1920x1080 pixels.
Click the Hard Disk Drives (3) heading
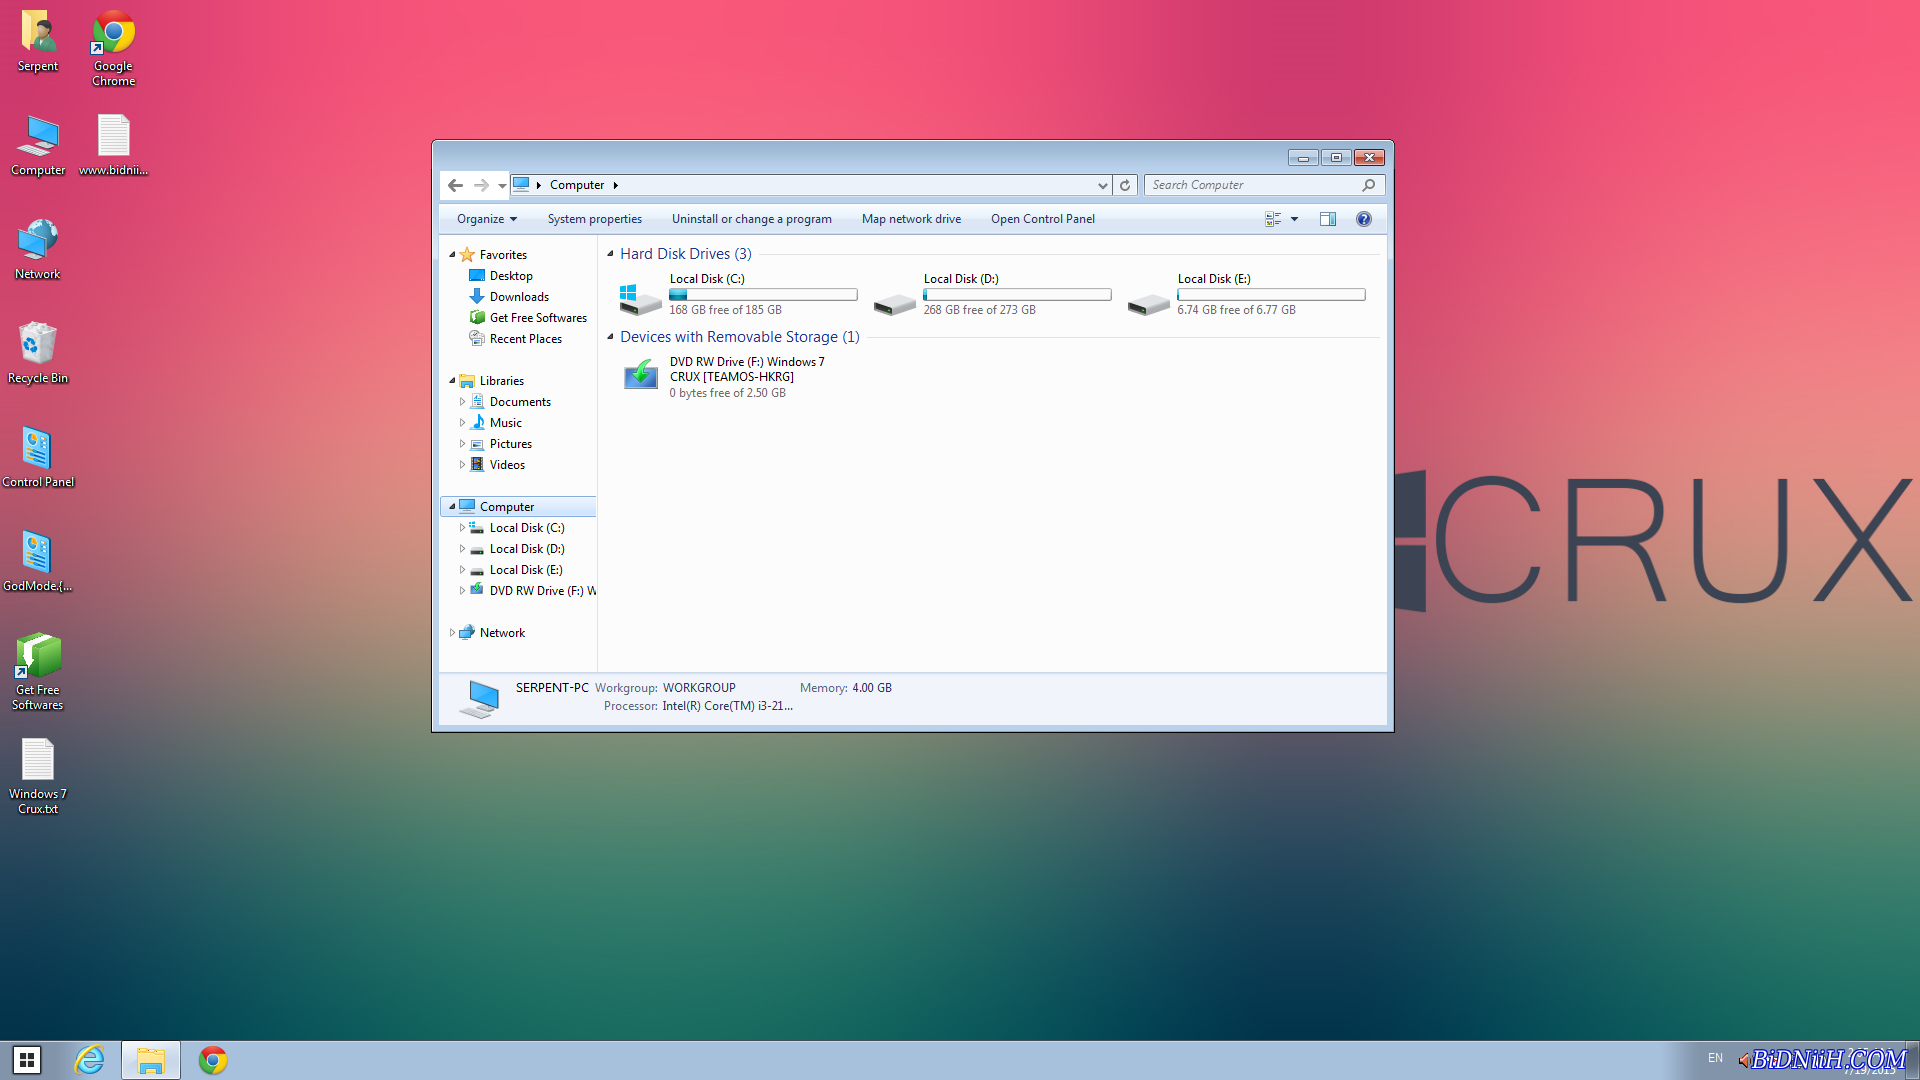[685, 254]
